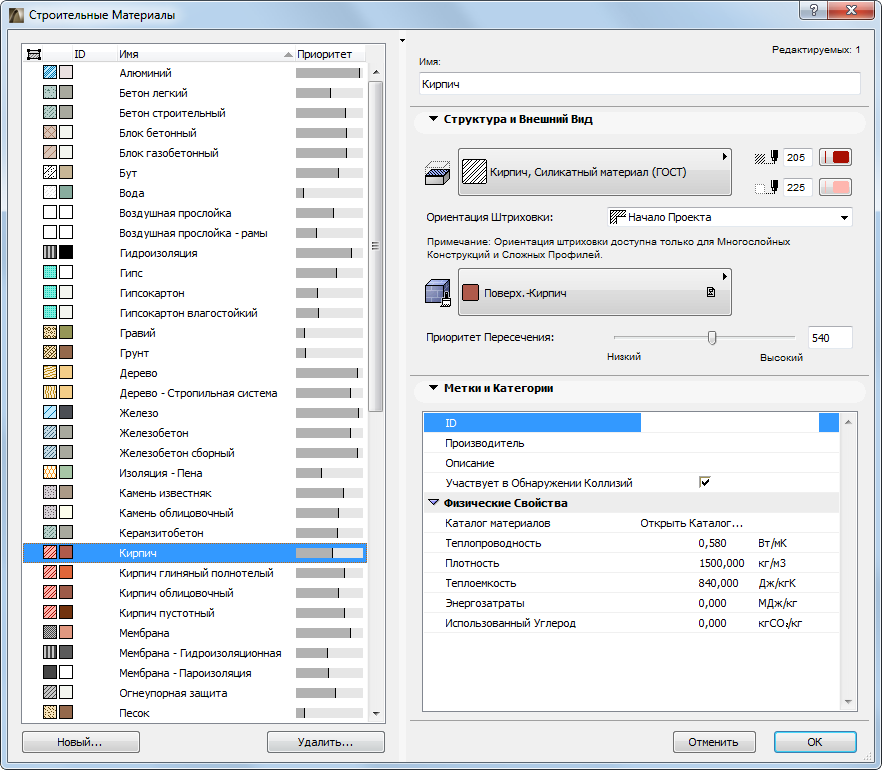Click the fill pattern icon of Гидроизоляция row
The height and width of the screenshot is (770, 882).
(50, 252)
